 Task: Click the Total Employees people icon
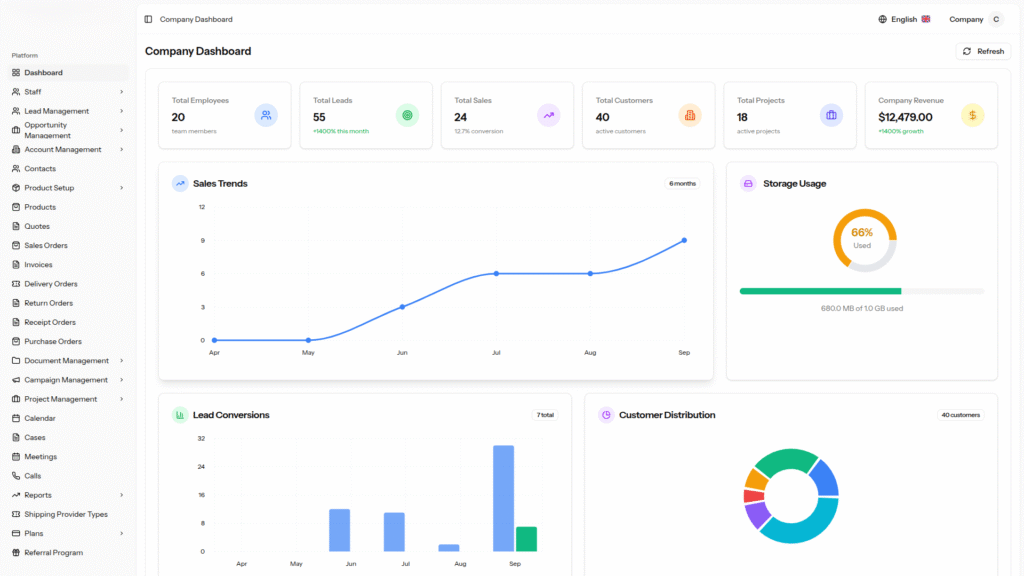coord(266,116)
